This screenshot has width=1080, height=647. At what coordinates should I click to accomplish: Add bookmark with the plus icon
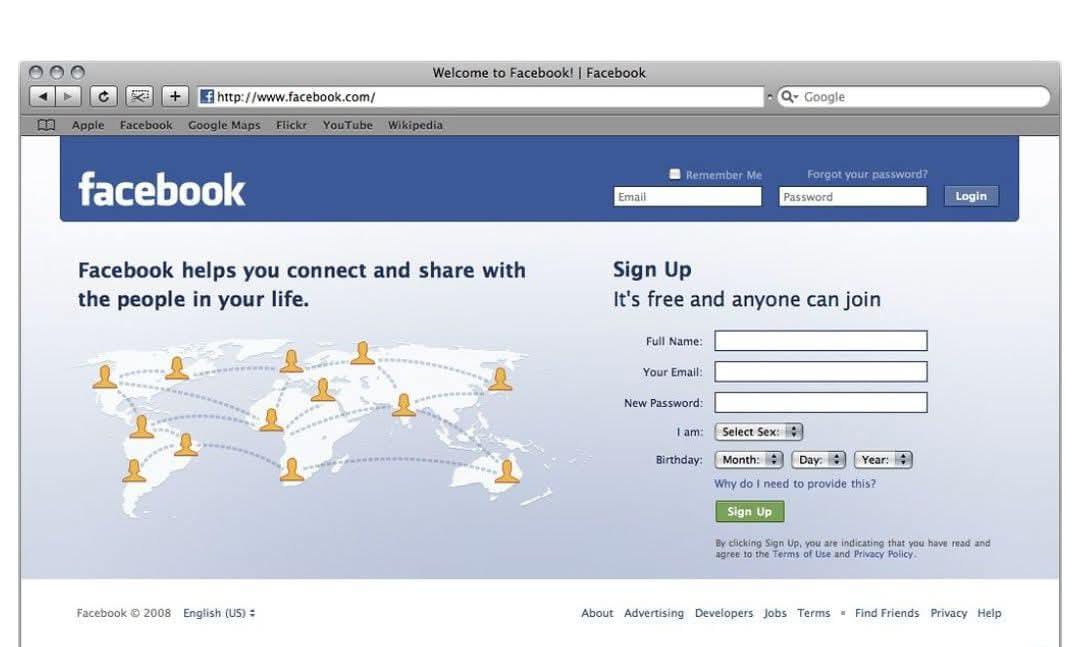coord(175,96)
